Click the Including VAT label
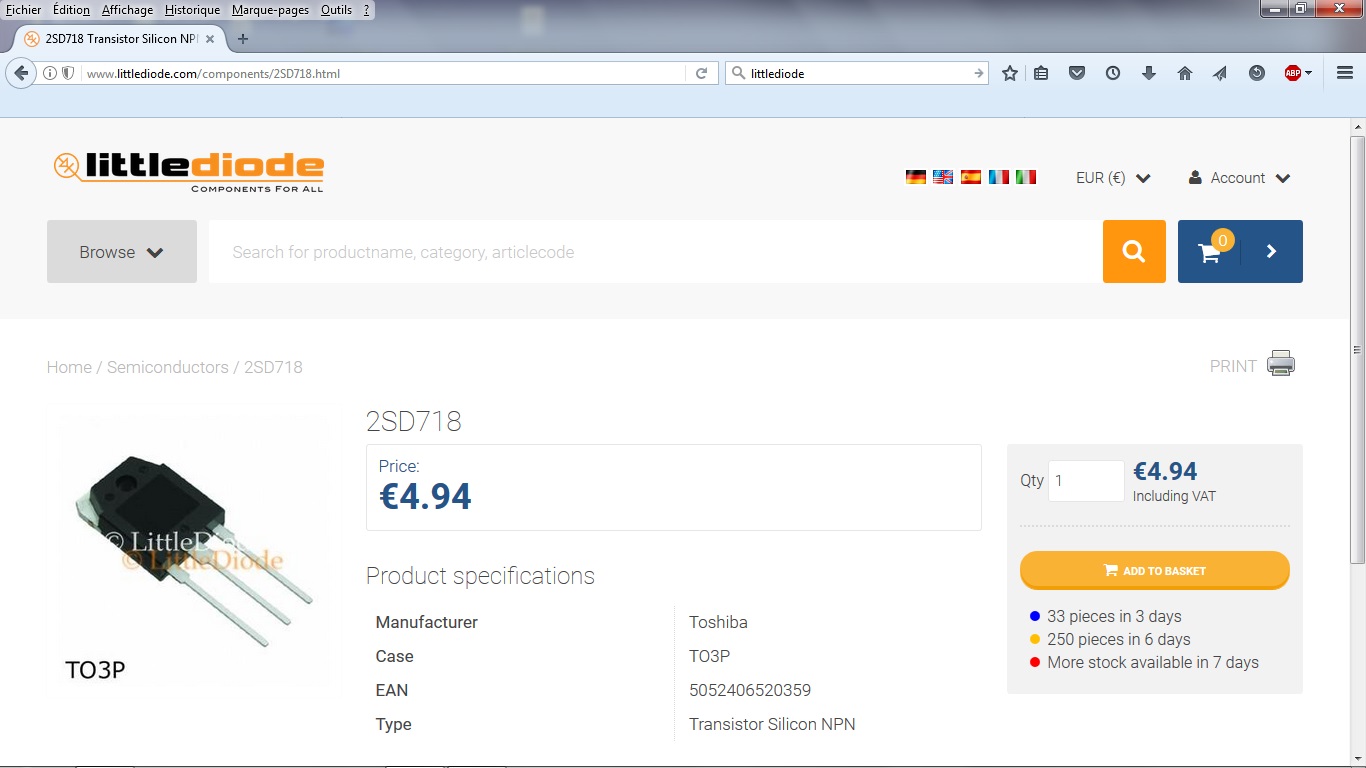 [x=1174, y=496]
